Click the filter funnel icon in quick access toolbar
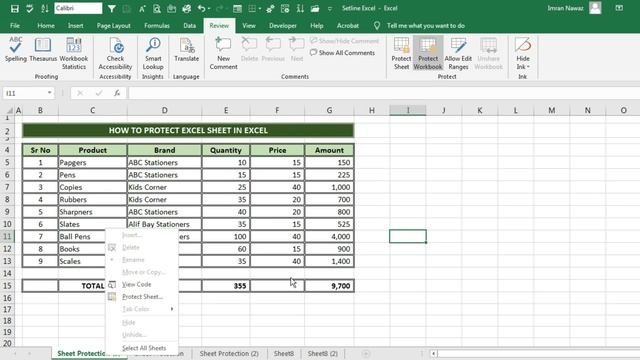The width and height of the screenshot is (640, 360). 111,9
